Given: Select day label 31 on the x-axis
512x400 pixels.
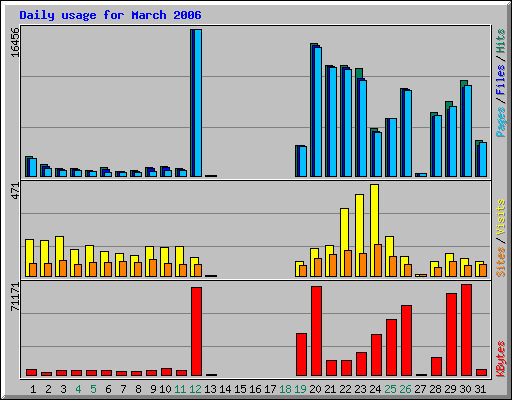Looking at the screenshot, I should [480, 389].
